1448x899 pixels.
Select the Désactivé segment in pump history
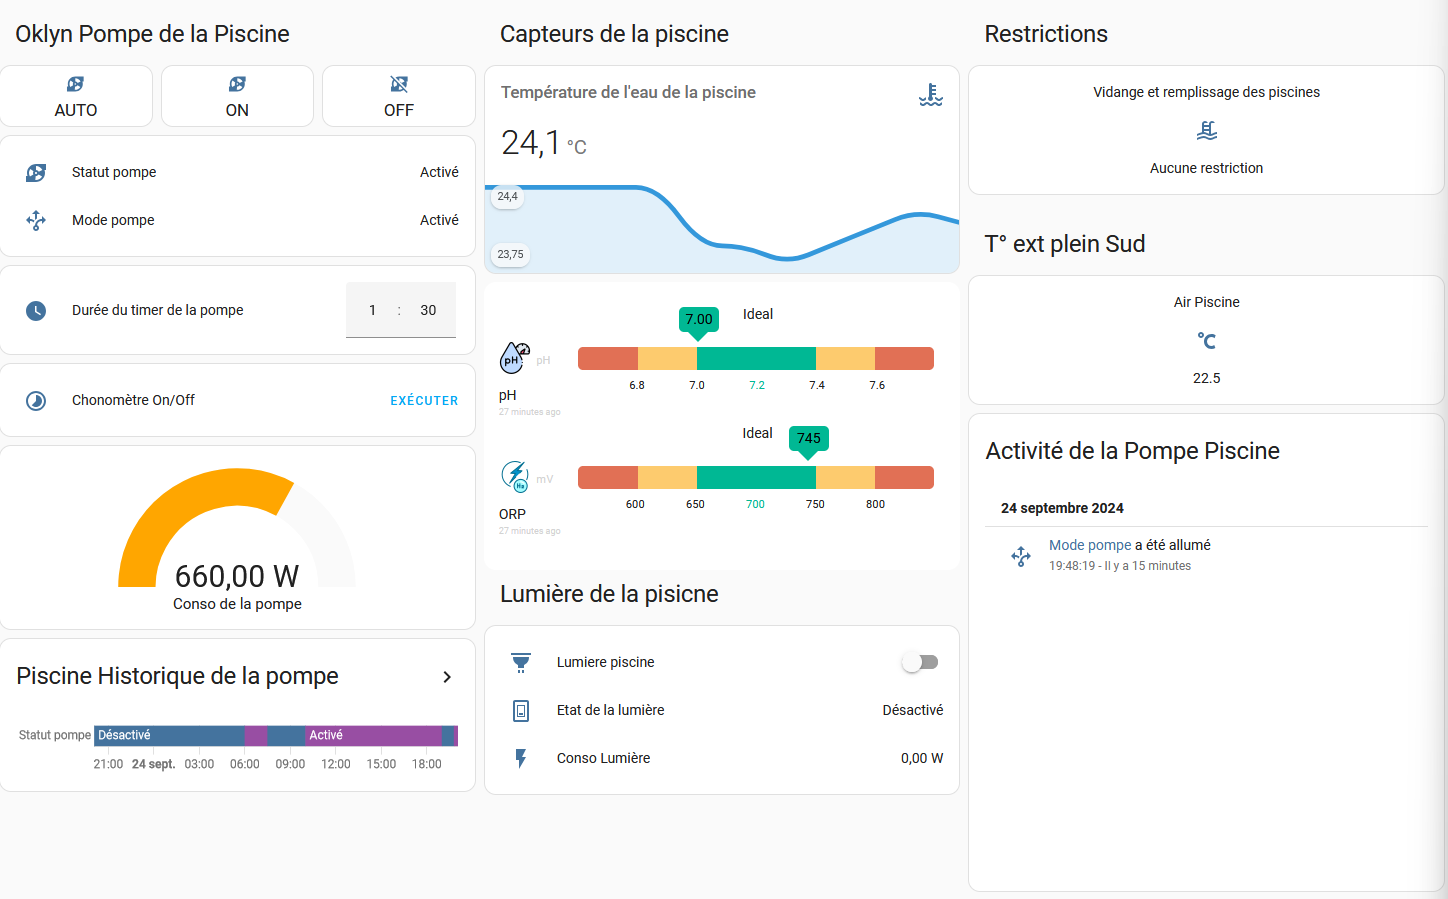pos(169,736)
